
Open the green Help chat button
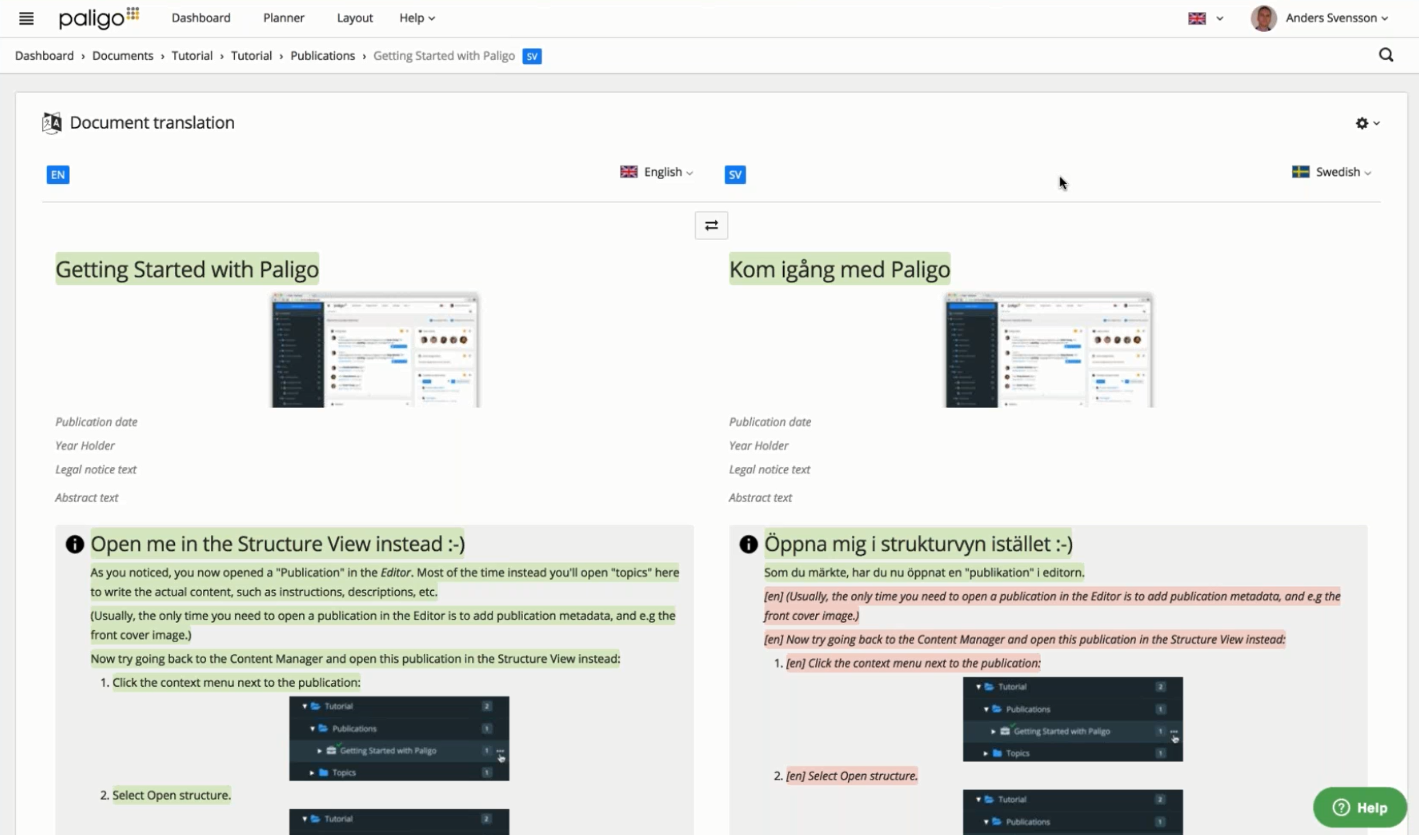(x=1360, y=807)
